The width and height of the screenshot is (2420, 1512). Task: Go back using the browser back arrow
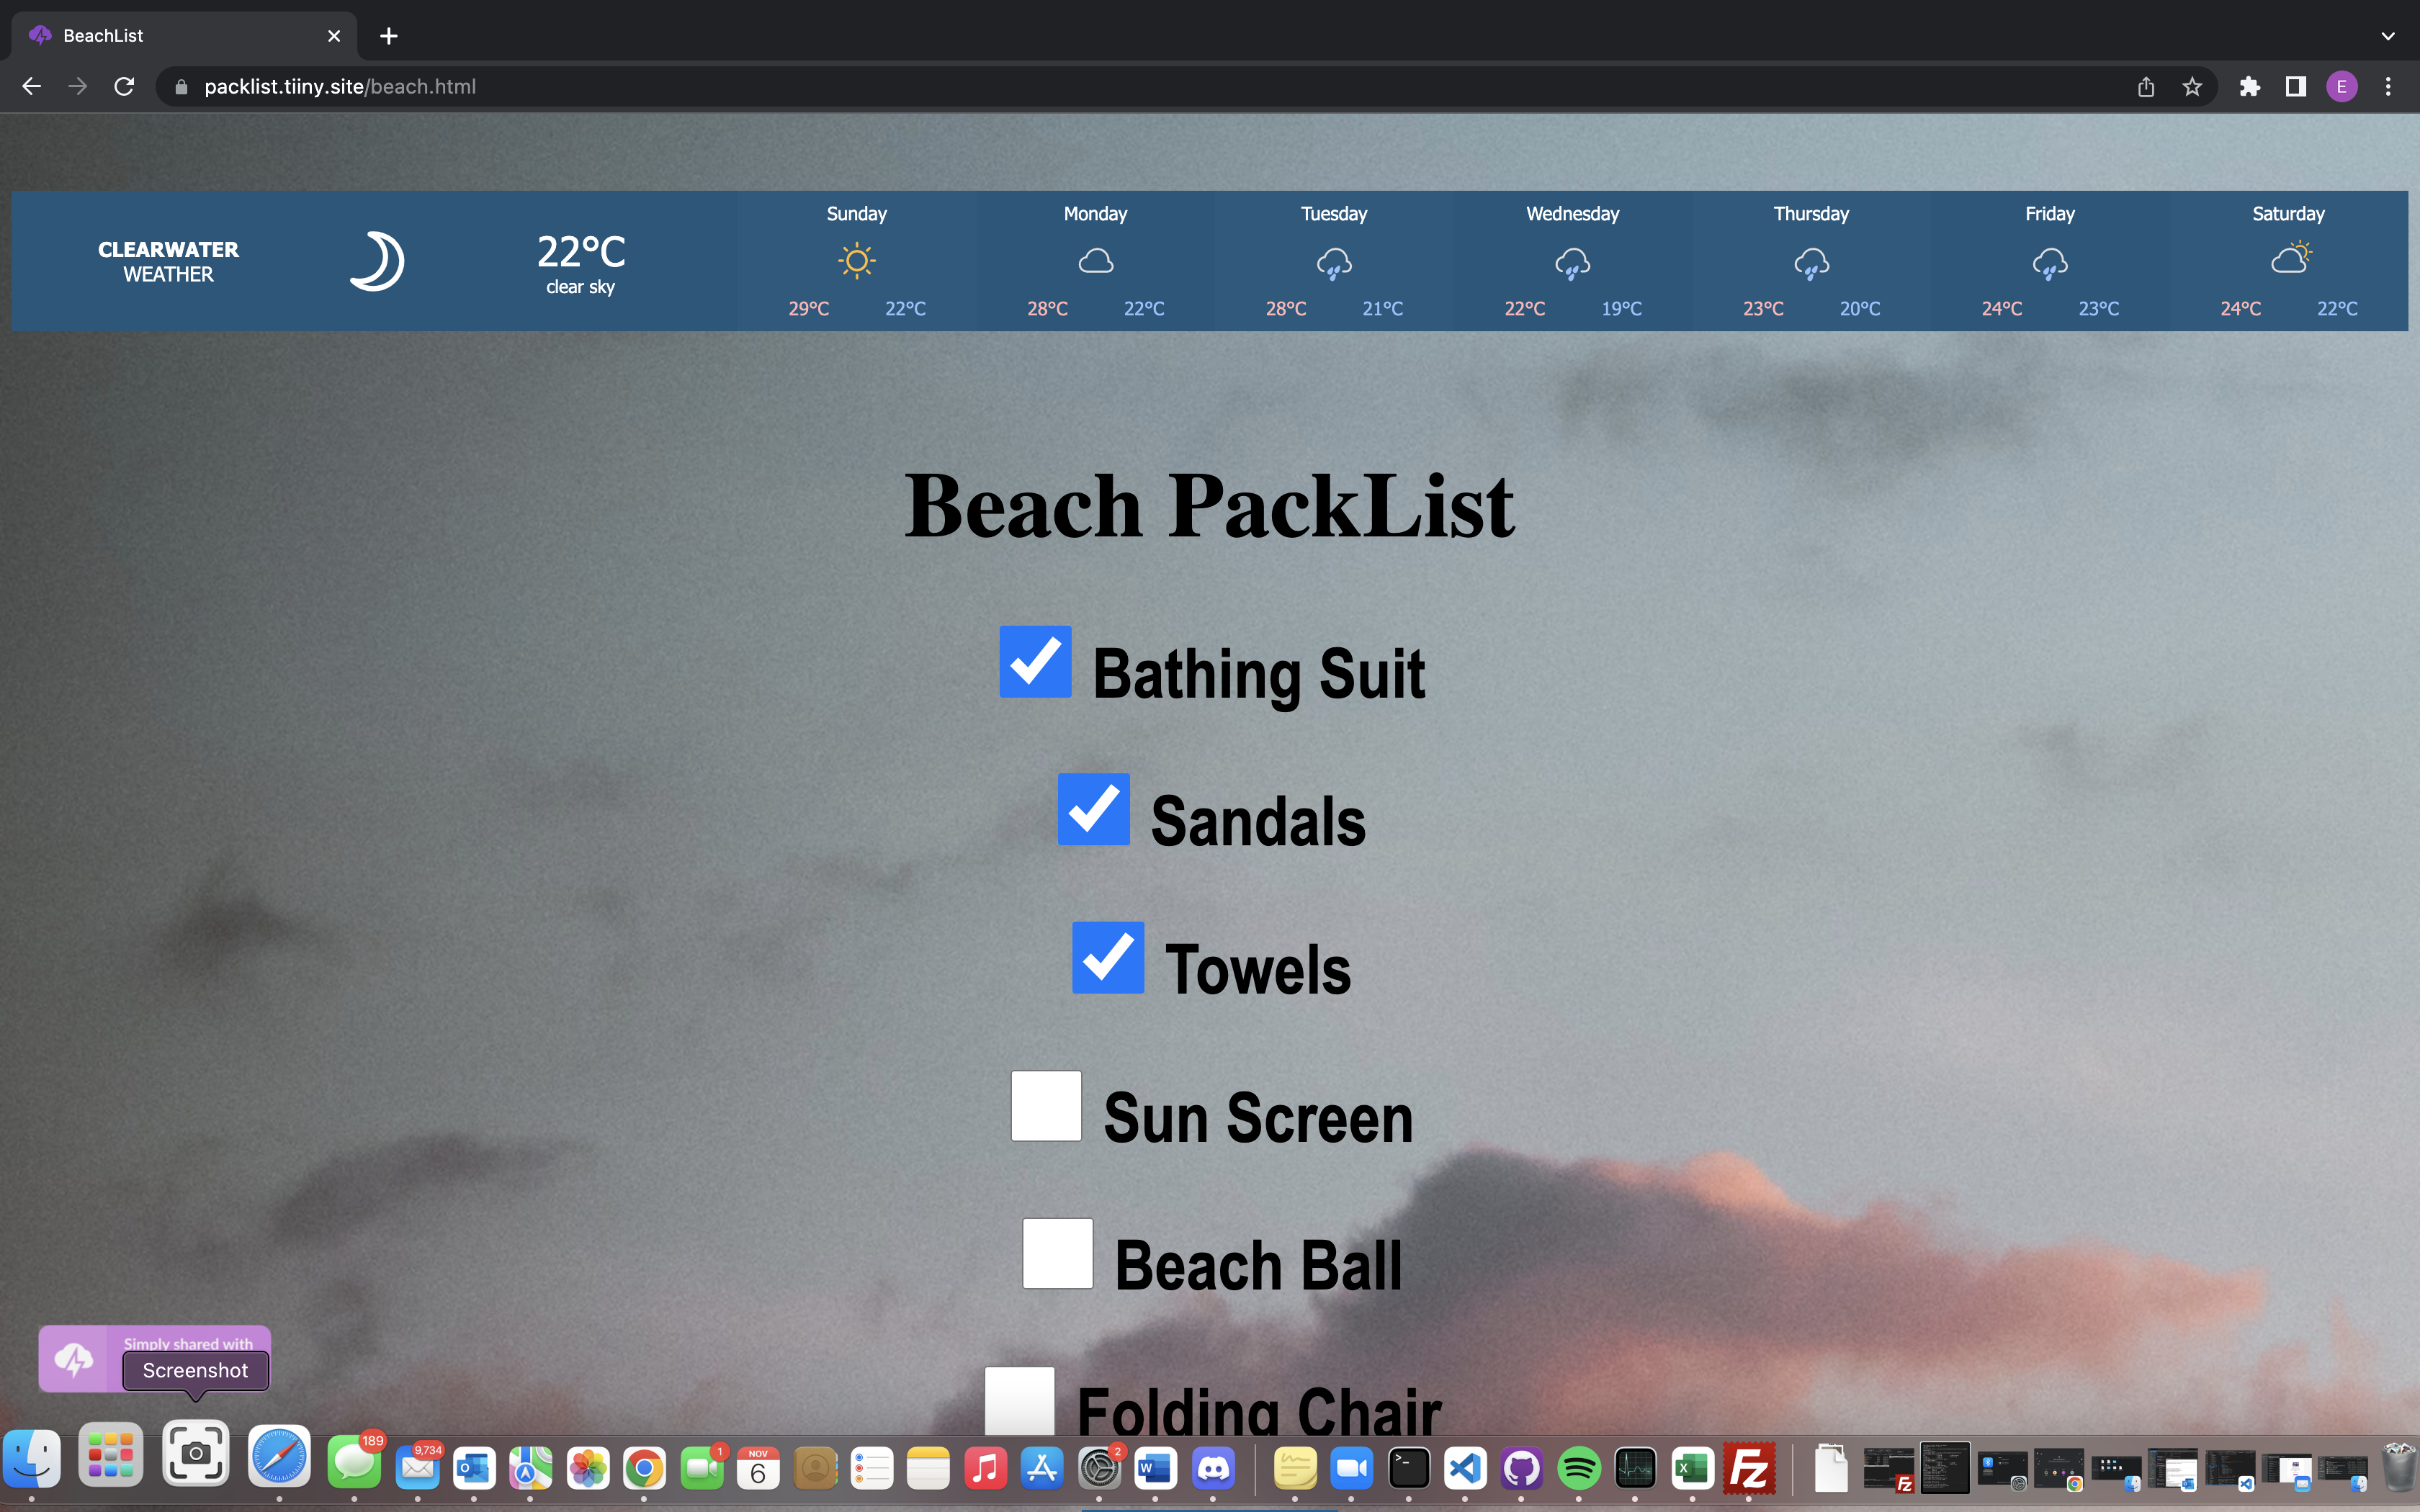coord(32,87)
